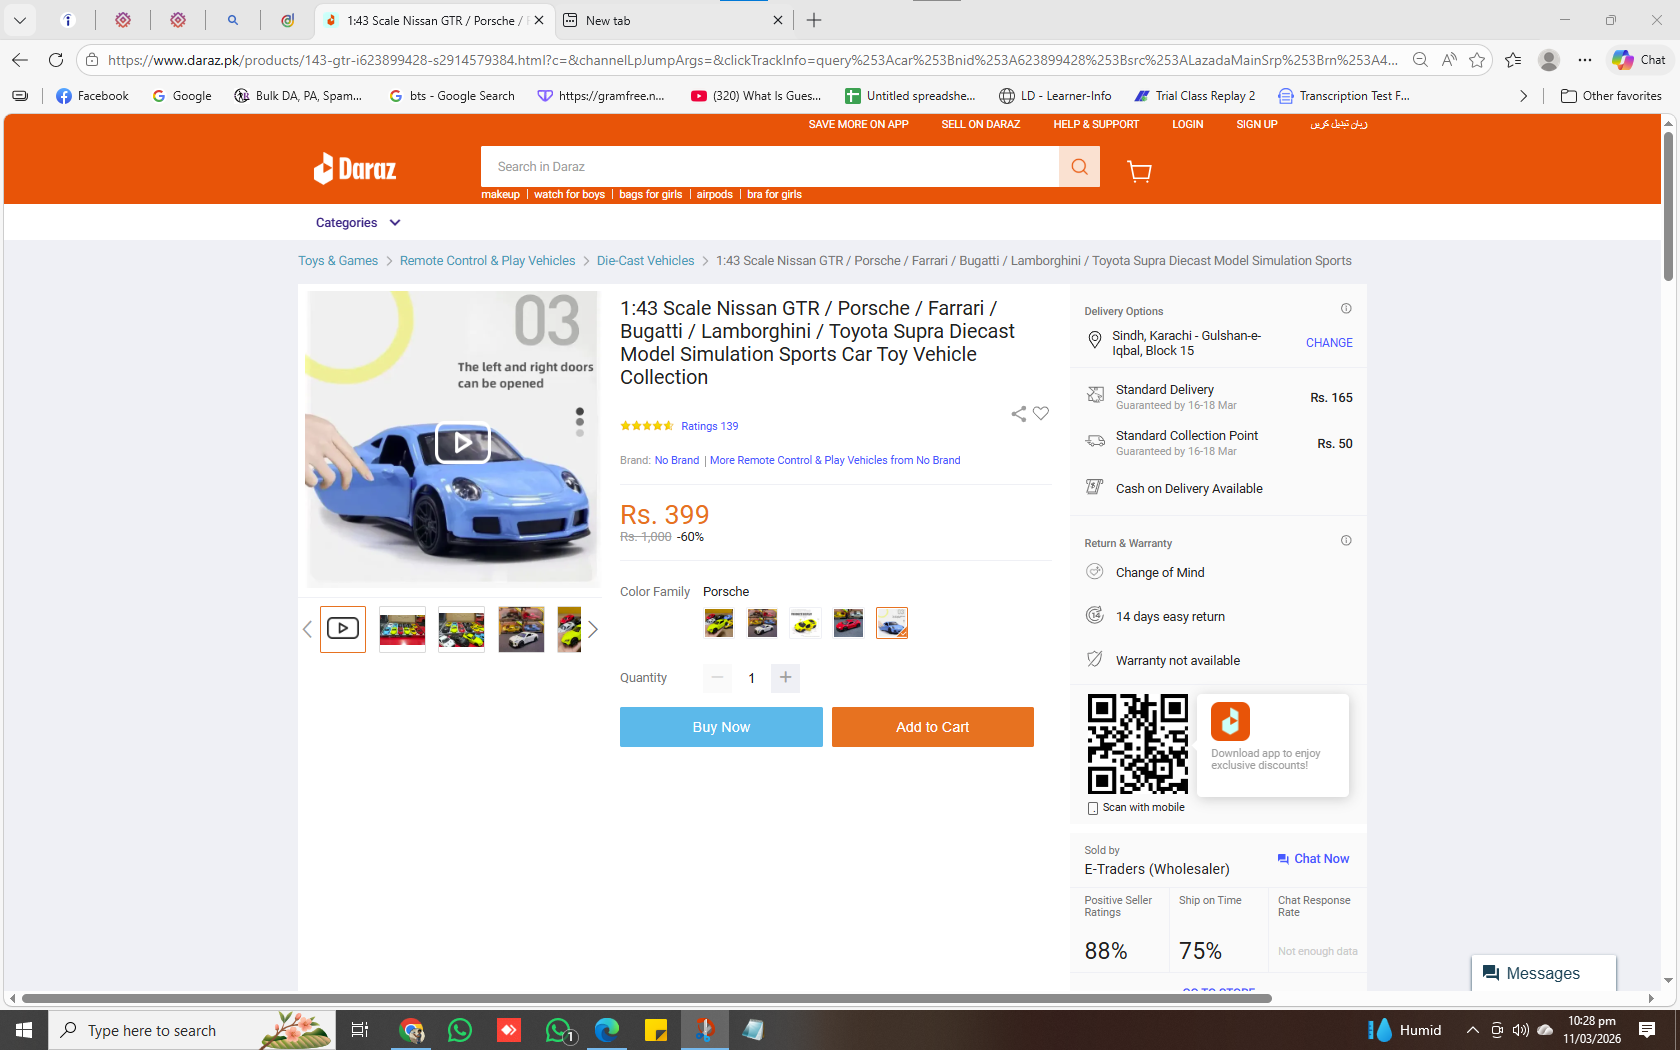Click the Buy Now button
The image size is (1680, 1050).
[721, 727]
